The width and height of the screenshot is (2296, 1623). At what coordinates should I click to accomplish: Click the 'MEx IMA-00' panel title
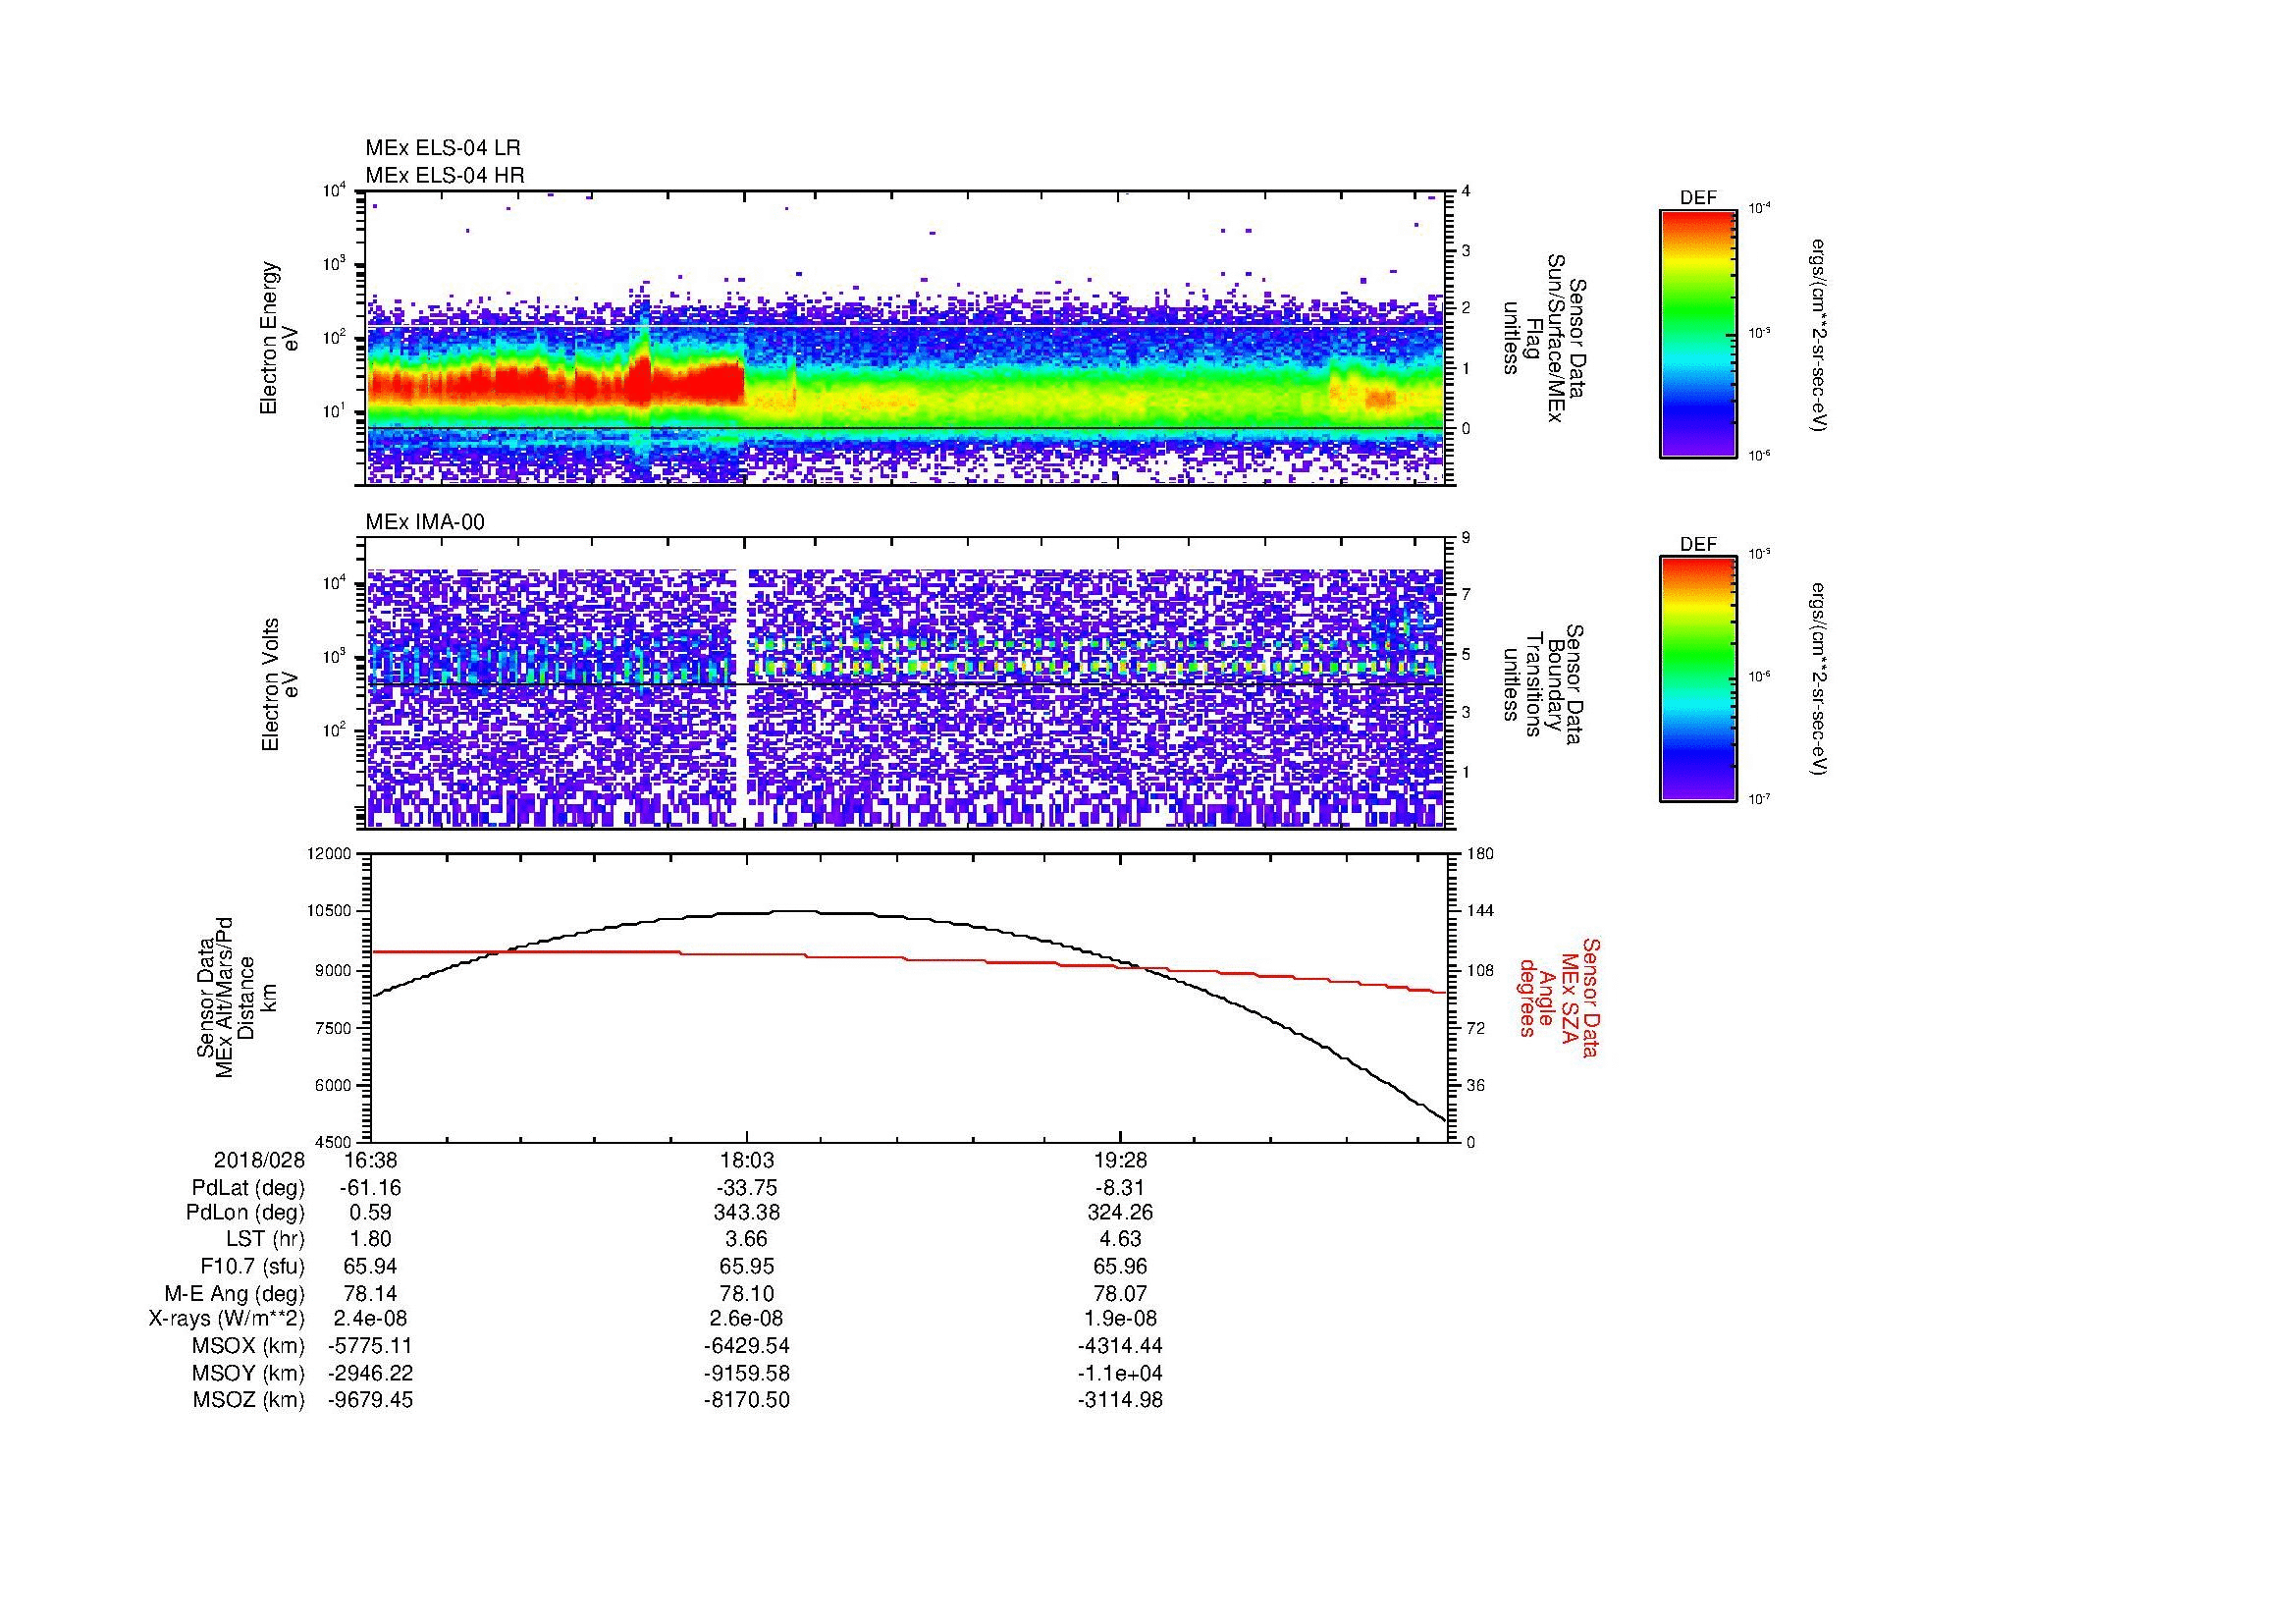425,522
